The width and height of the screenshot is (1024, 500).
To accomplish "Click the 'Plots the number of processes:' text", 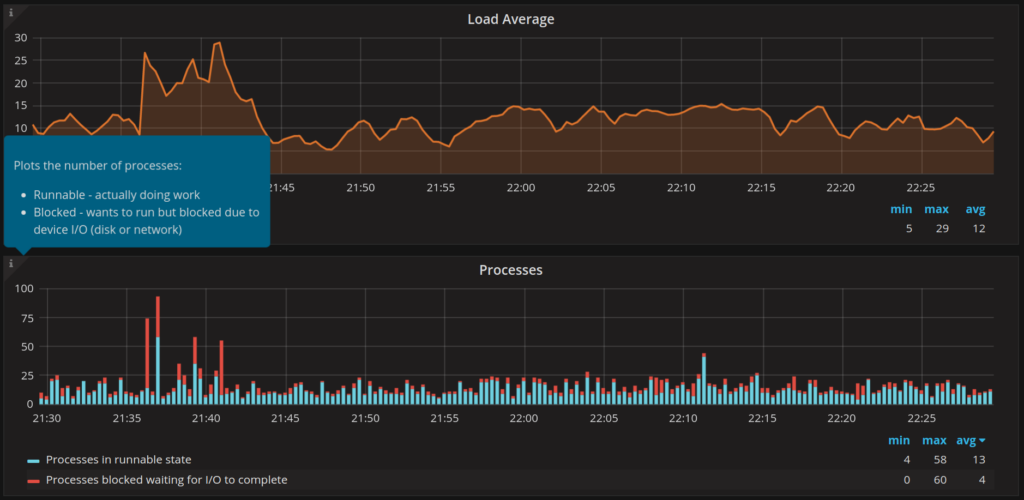I will click(x=97, y=166).
